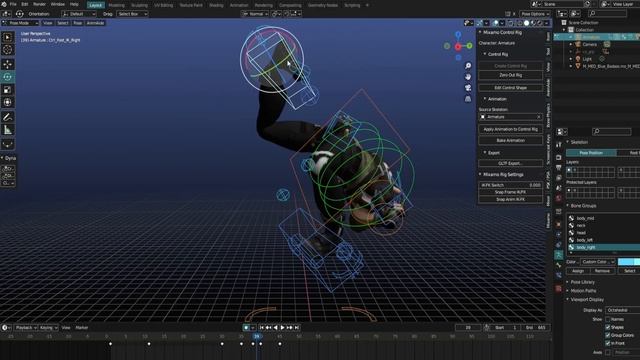The height and width of the screenshot is (360, 640).
Task: Open the Custom Color dropdown for bone group
Action: click(x=598, y=262)
